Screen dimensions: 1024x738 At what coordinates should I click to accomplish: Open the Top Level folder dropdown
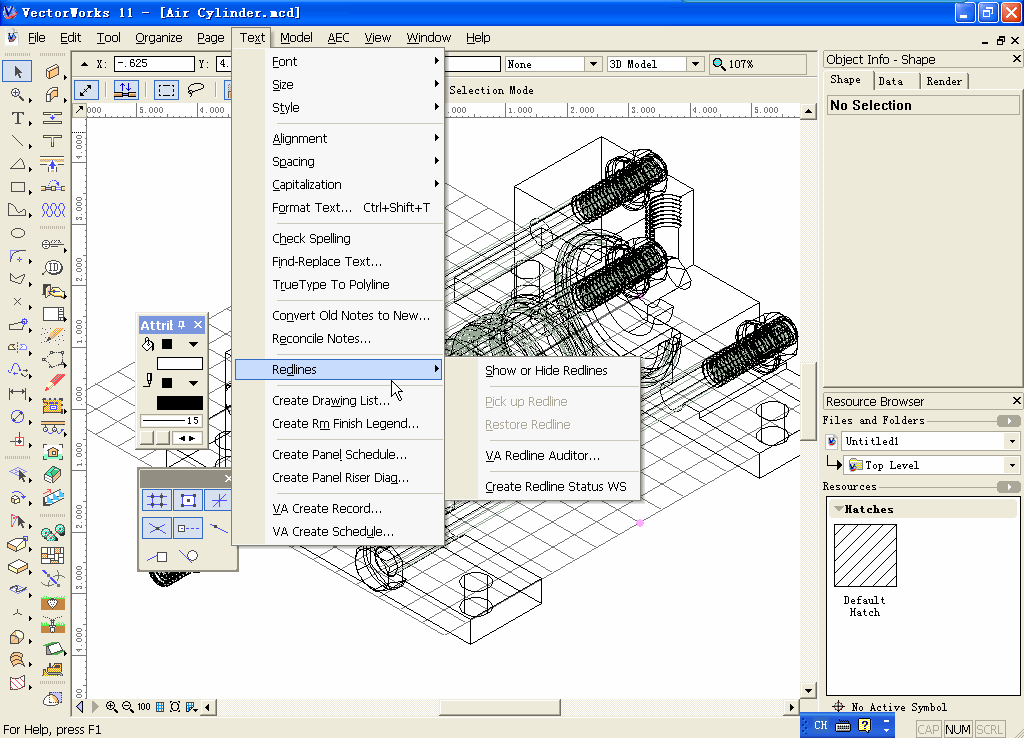pyautogui.click(x=1012, y=465)
